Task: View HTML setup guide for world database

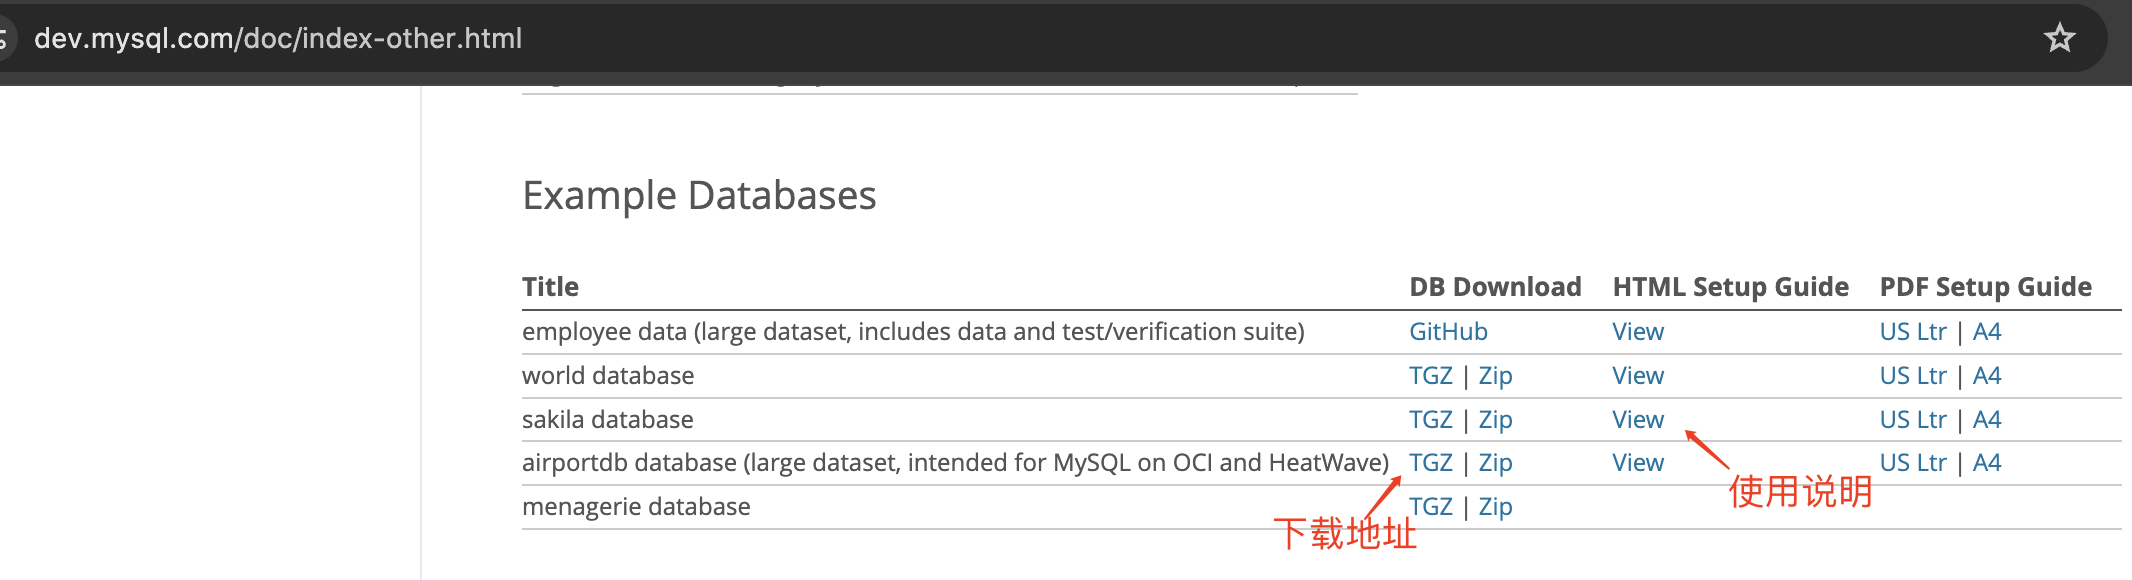Action: tap(1638, 376)
